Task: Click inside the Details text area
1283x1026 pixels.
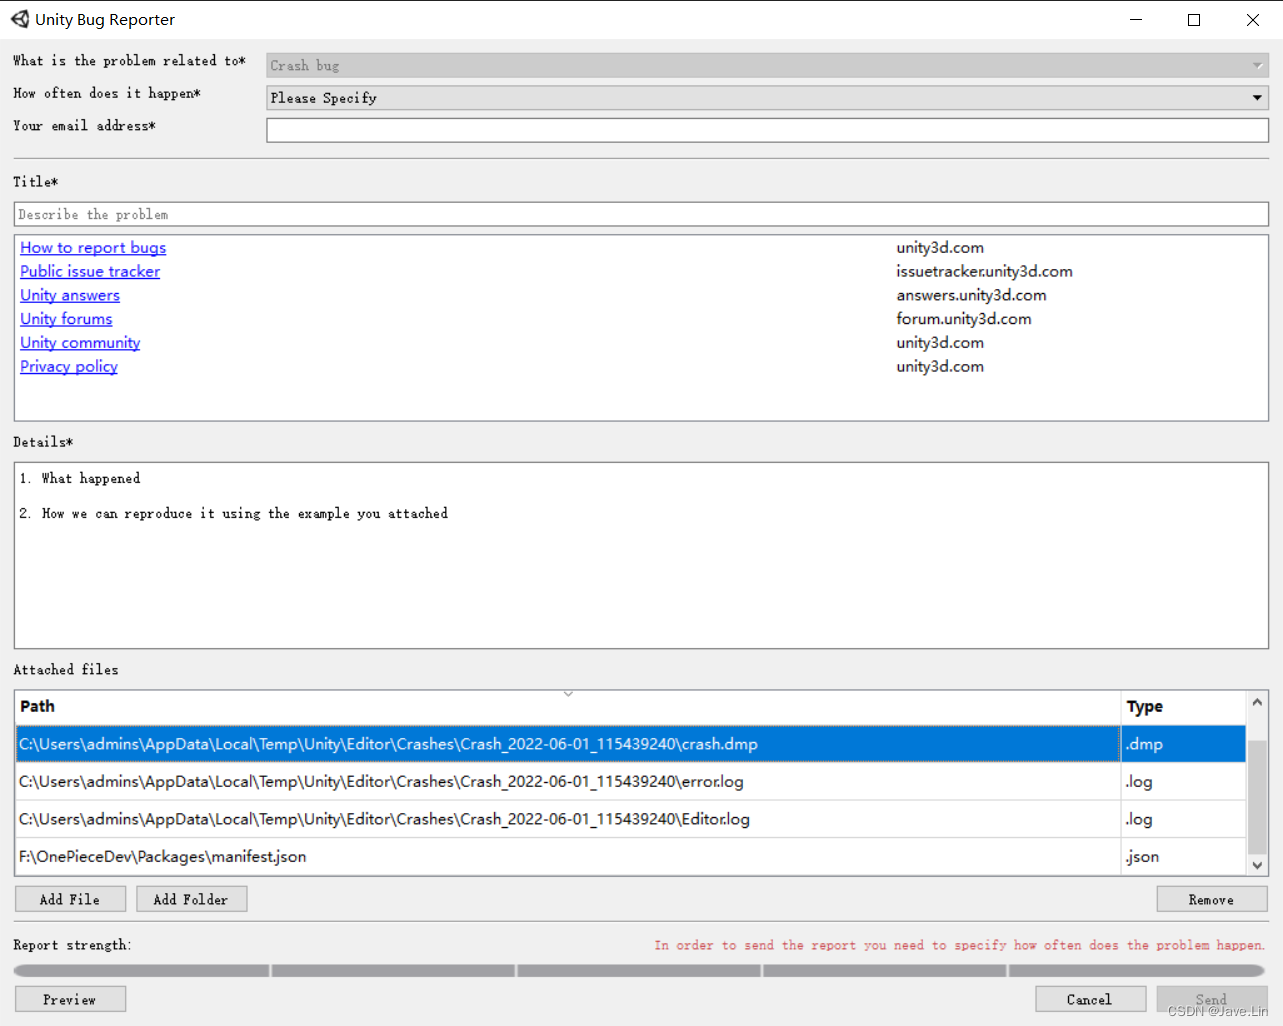Action: pyautogui.click(x=641, y=555)
